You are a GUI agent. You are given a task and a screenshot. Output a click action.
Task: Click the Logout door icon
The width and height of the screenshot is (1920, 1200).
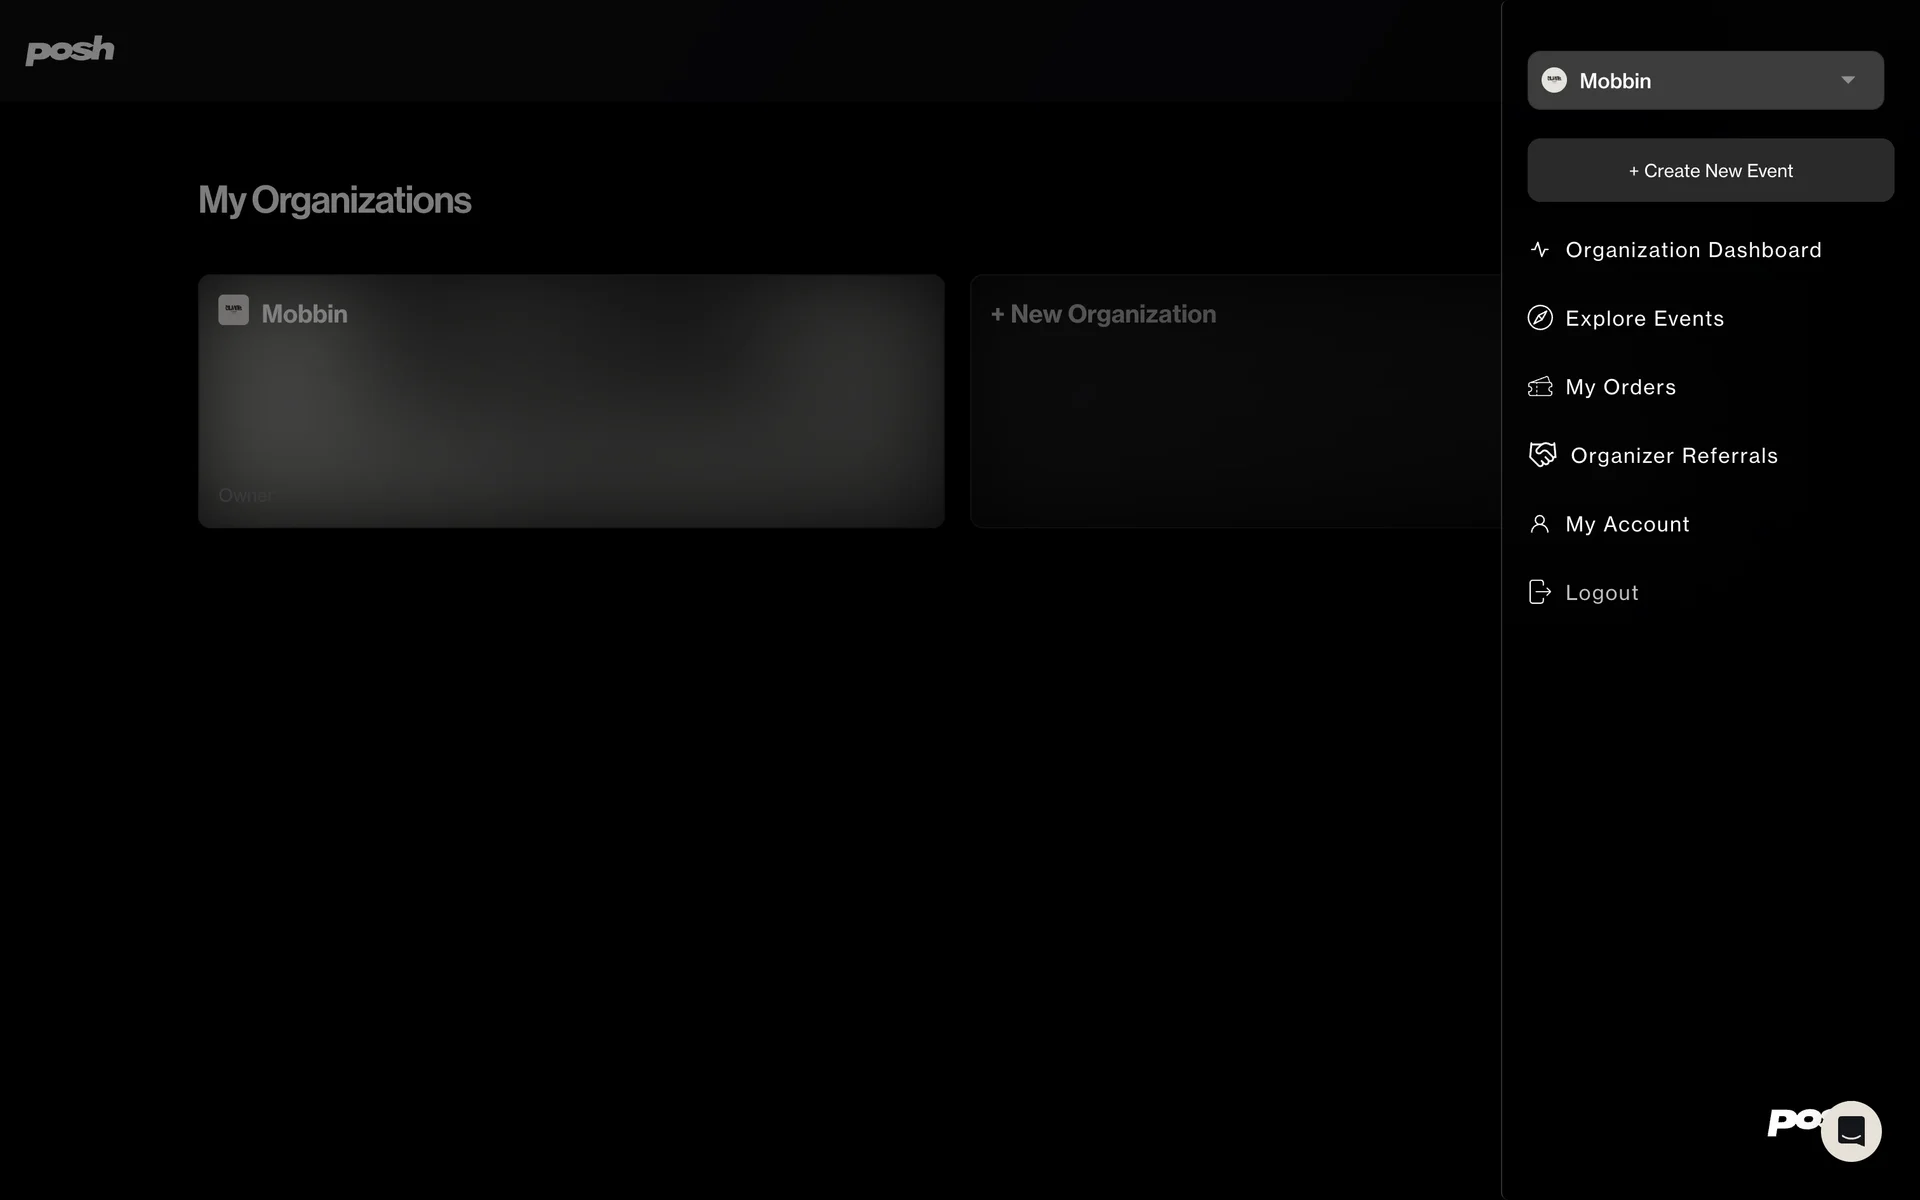click(1540, 592)
